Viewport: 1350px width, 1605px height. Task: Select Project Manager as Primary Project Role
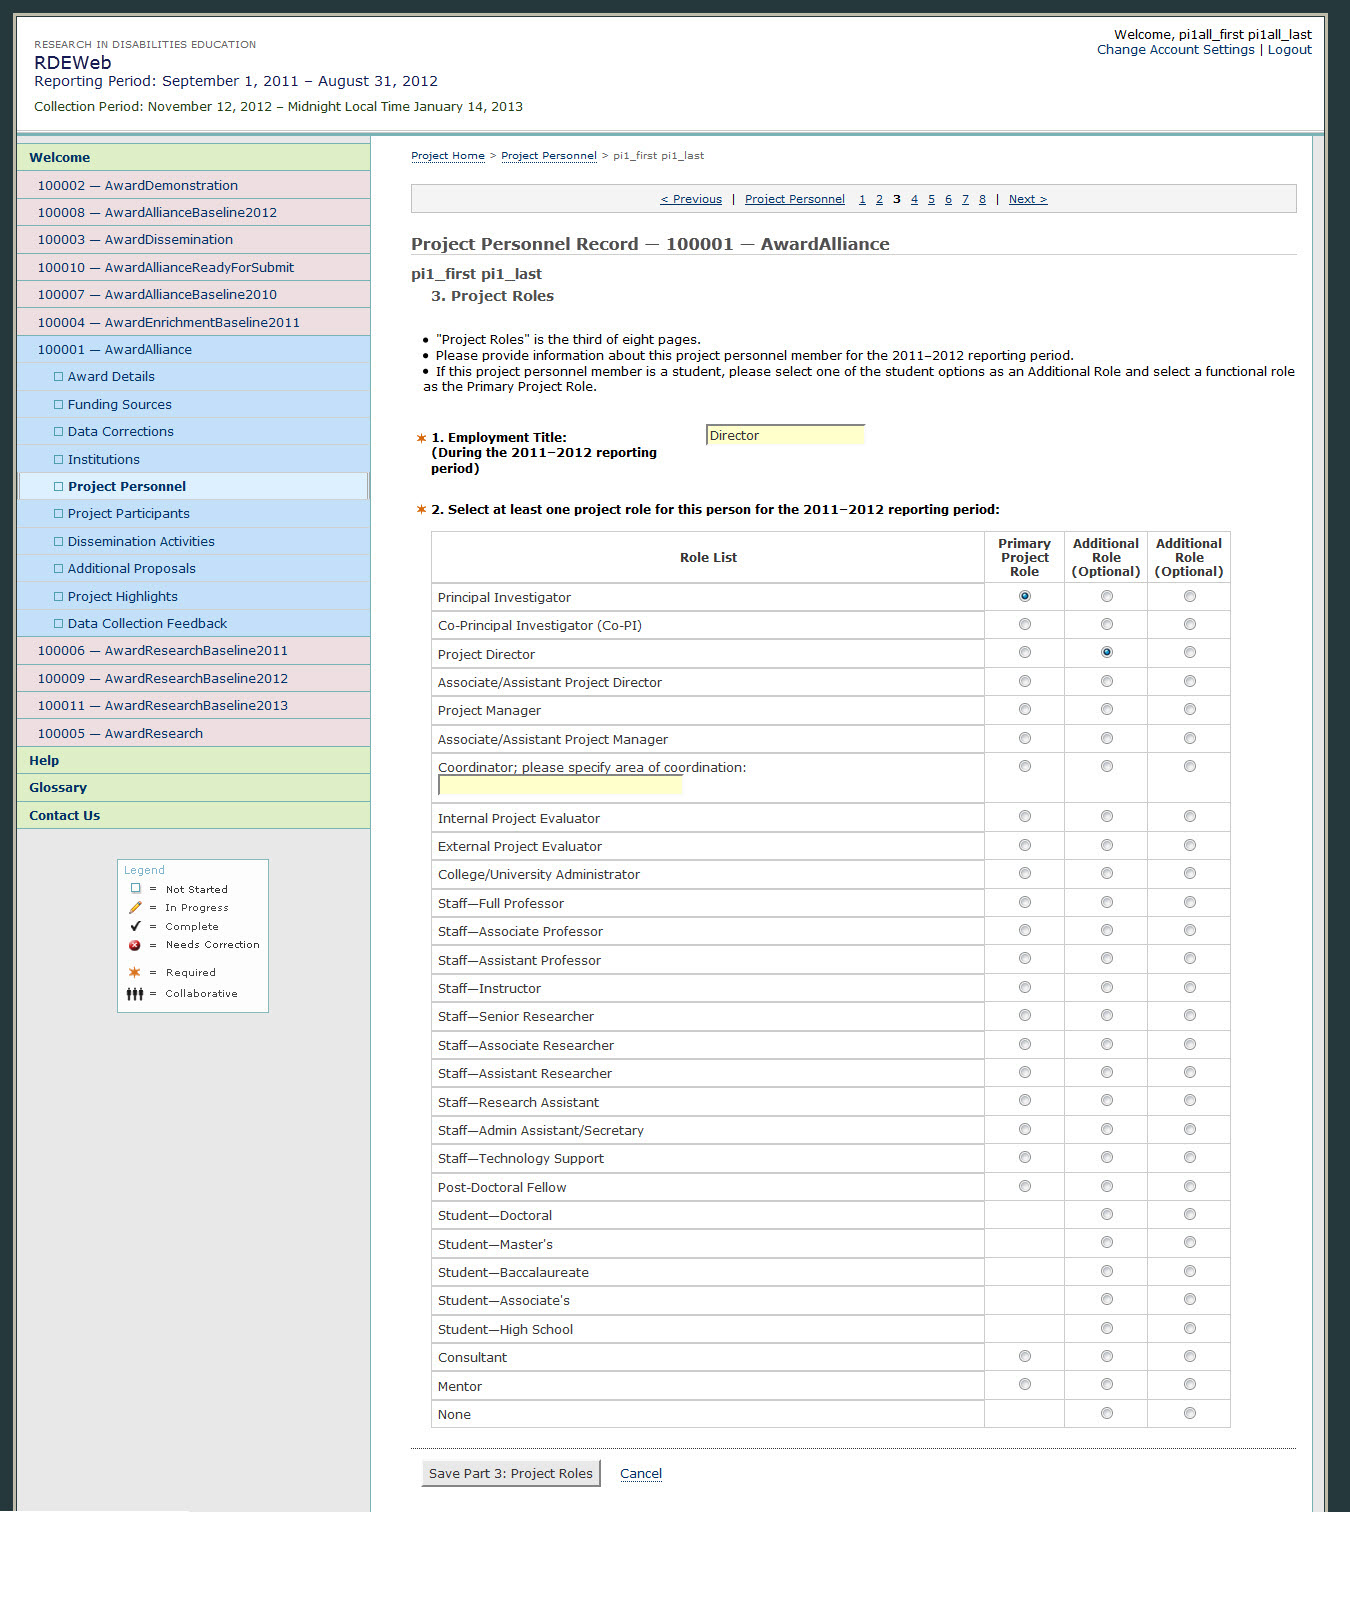[1024, 709]
